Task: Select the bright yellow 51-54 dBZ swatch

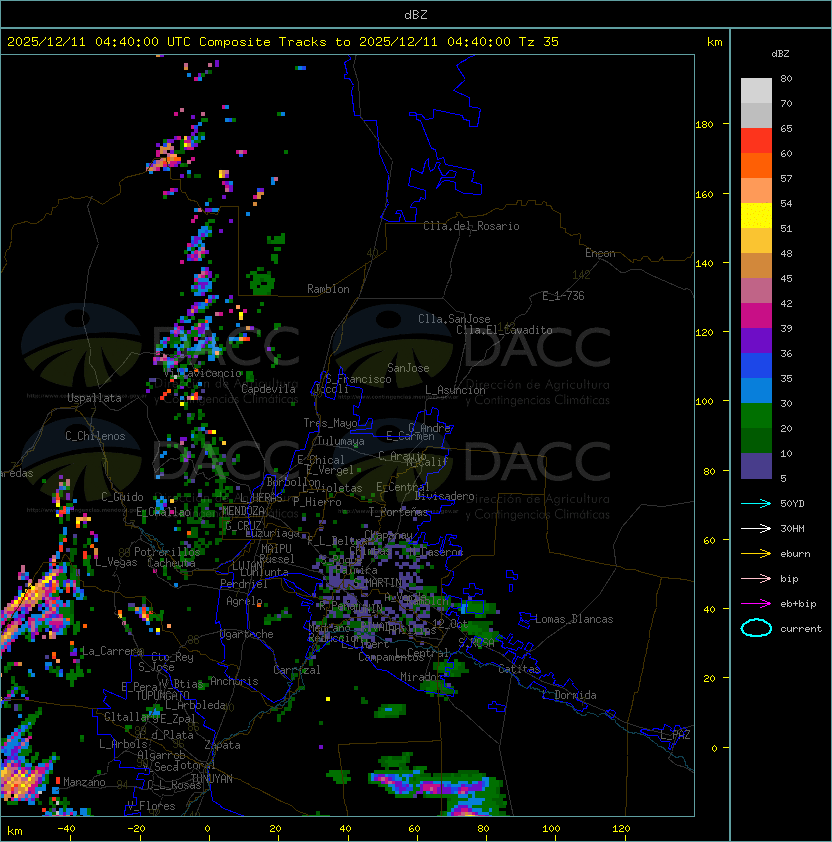Action: (x=756, y=216)
